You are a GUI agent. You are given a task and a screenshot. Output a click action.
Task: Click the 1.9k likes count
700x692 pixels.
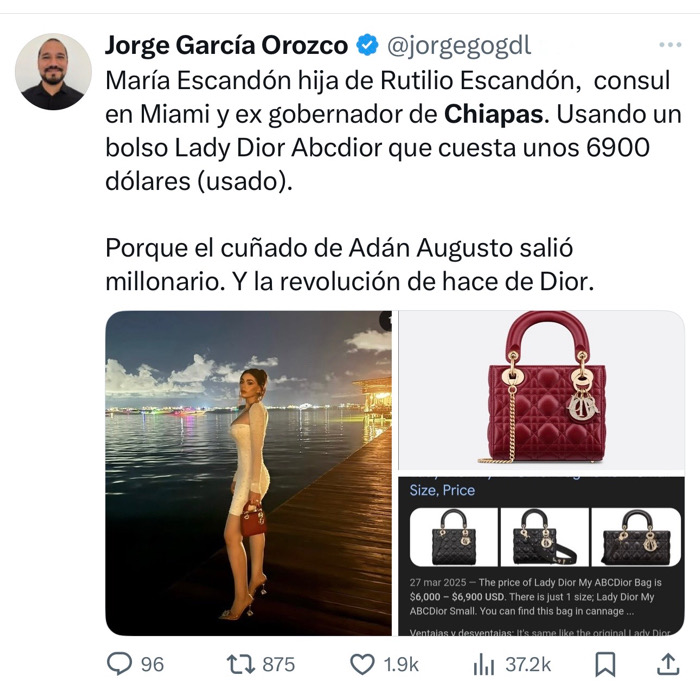401,664
